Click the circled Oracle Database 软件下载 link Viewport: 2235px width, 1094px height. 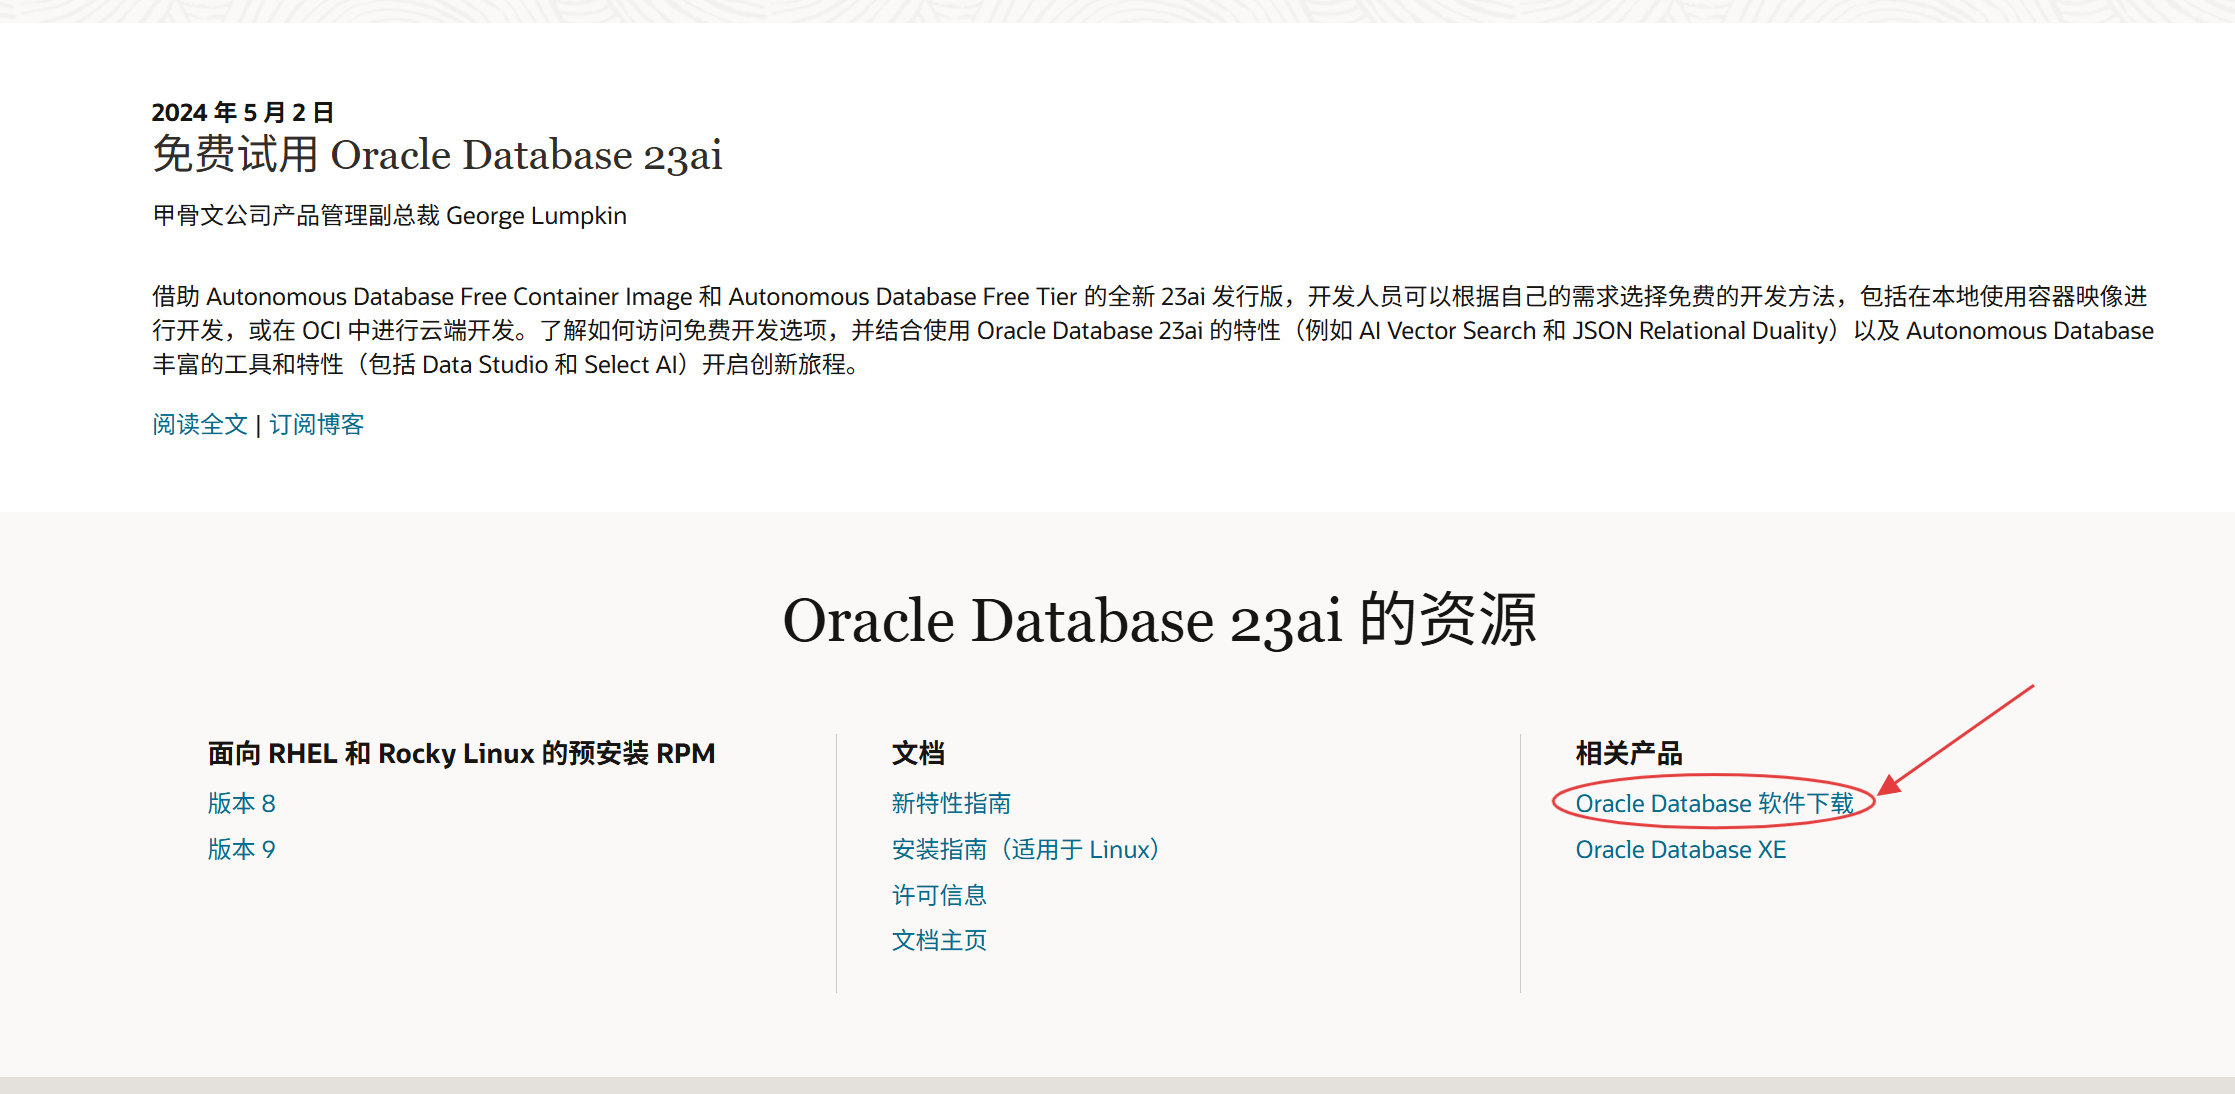(x=1713, y=803)
